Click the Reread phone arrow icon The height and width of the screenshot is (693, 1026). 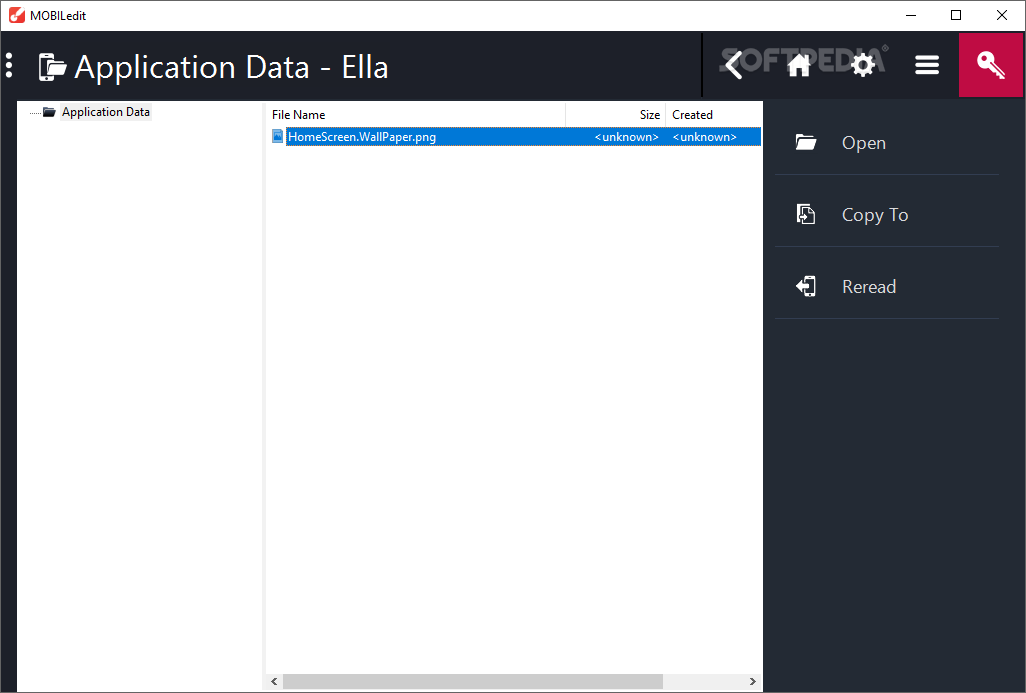point(805,286)
